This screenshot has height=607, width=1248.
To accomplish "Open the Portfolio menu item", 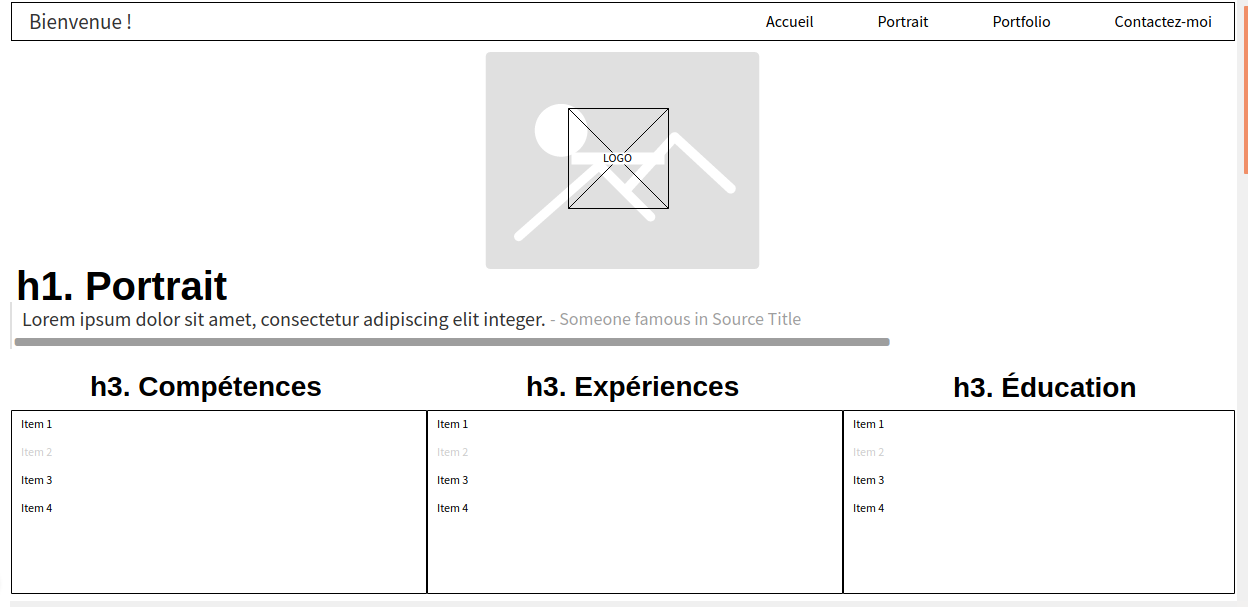I will tap(1021, 22).
